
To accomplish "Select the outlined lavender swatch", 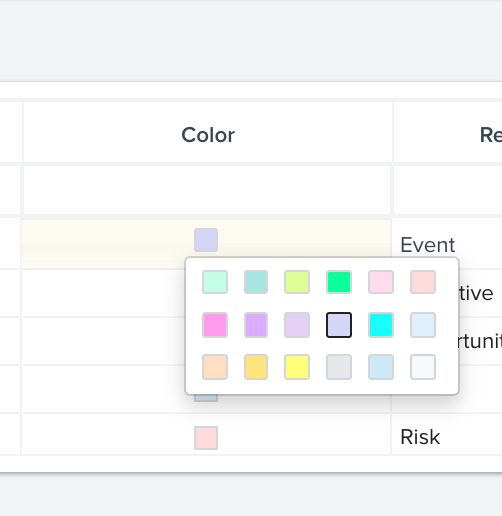I will (339, 325).
